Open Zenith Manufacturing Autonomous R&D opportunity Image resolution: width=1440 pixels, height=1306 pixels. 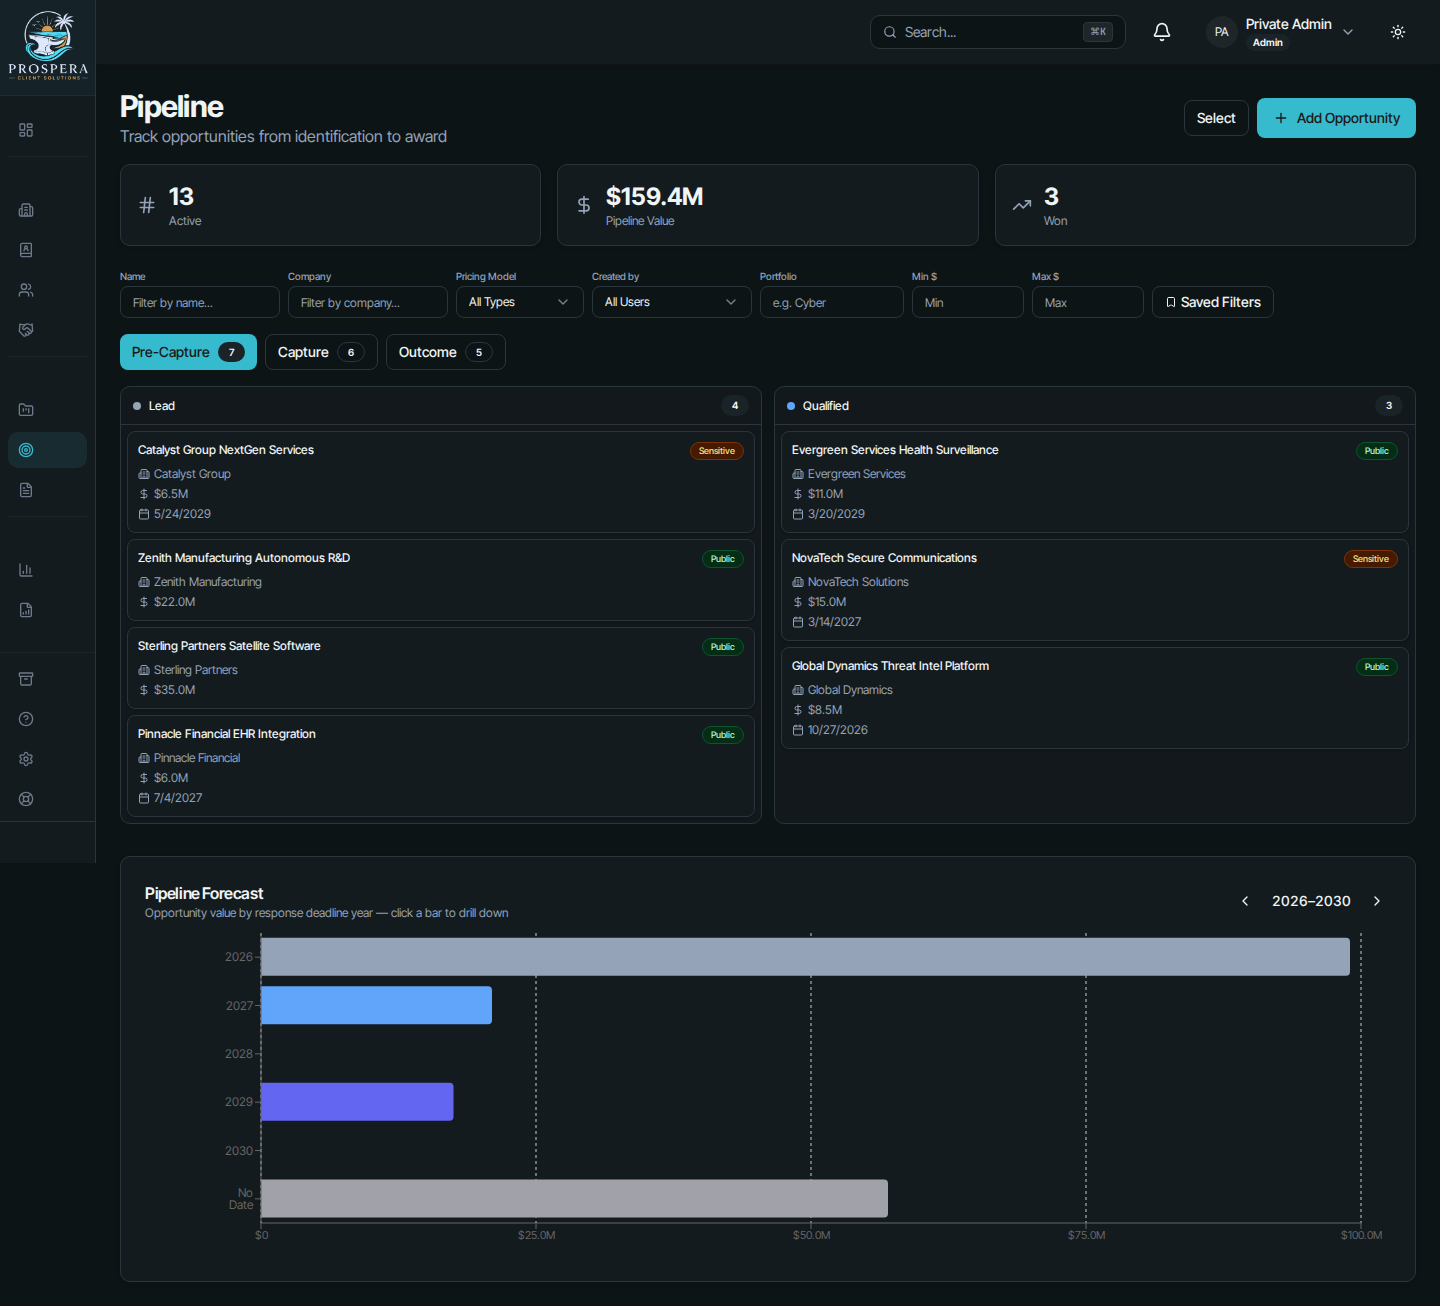[441, 580]
